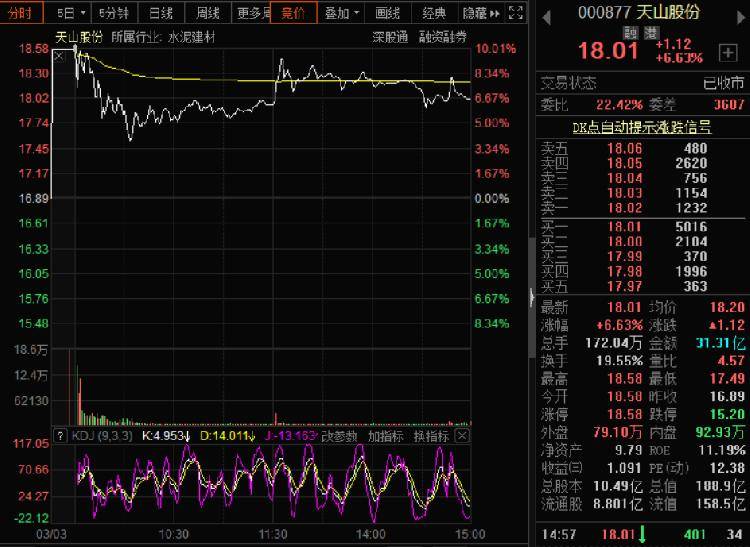Toggle the 竞价 auction view

[293, 13]
